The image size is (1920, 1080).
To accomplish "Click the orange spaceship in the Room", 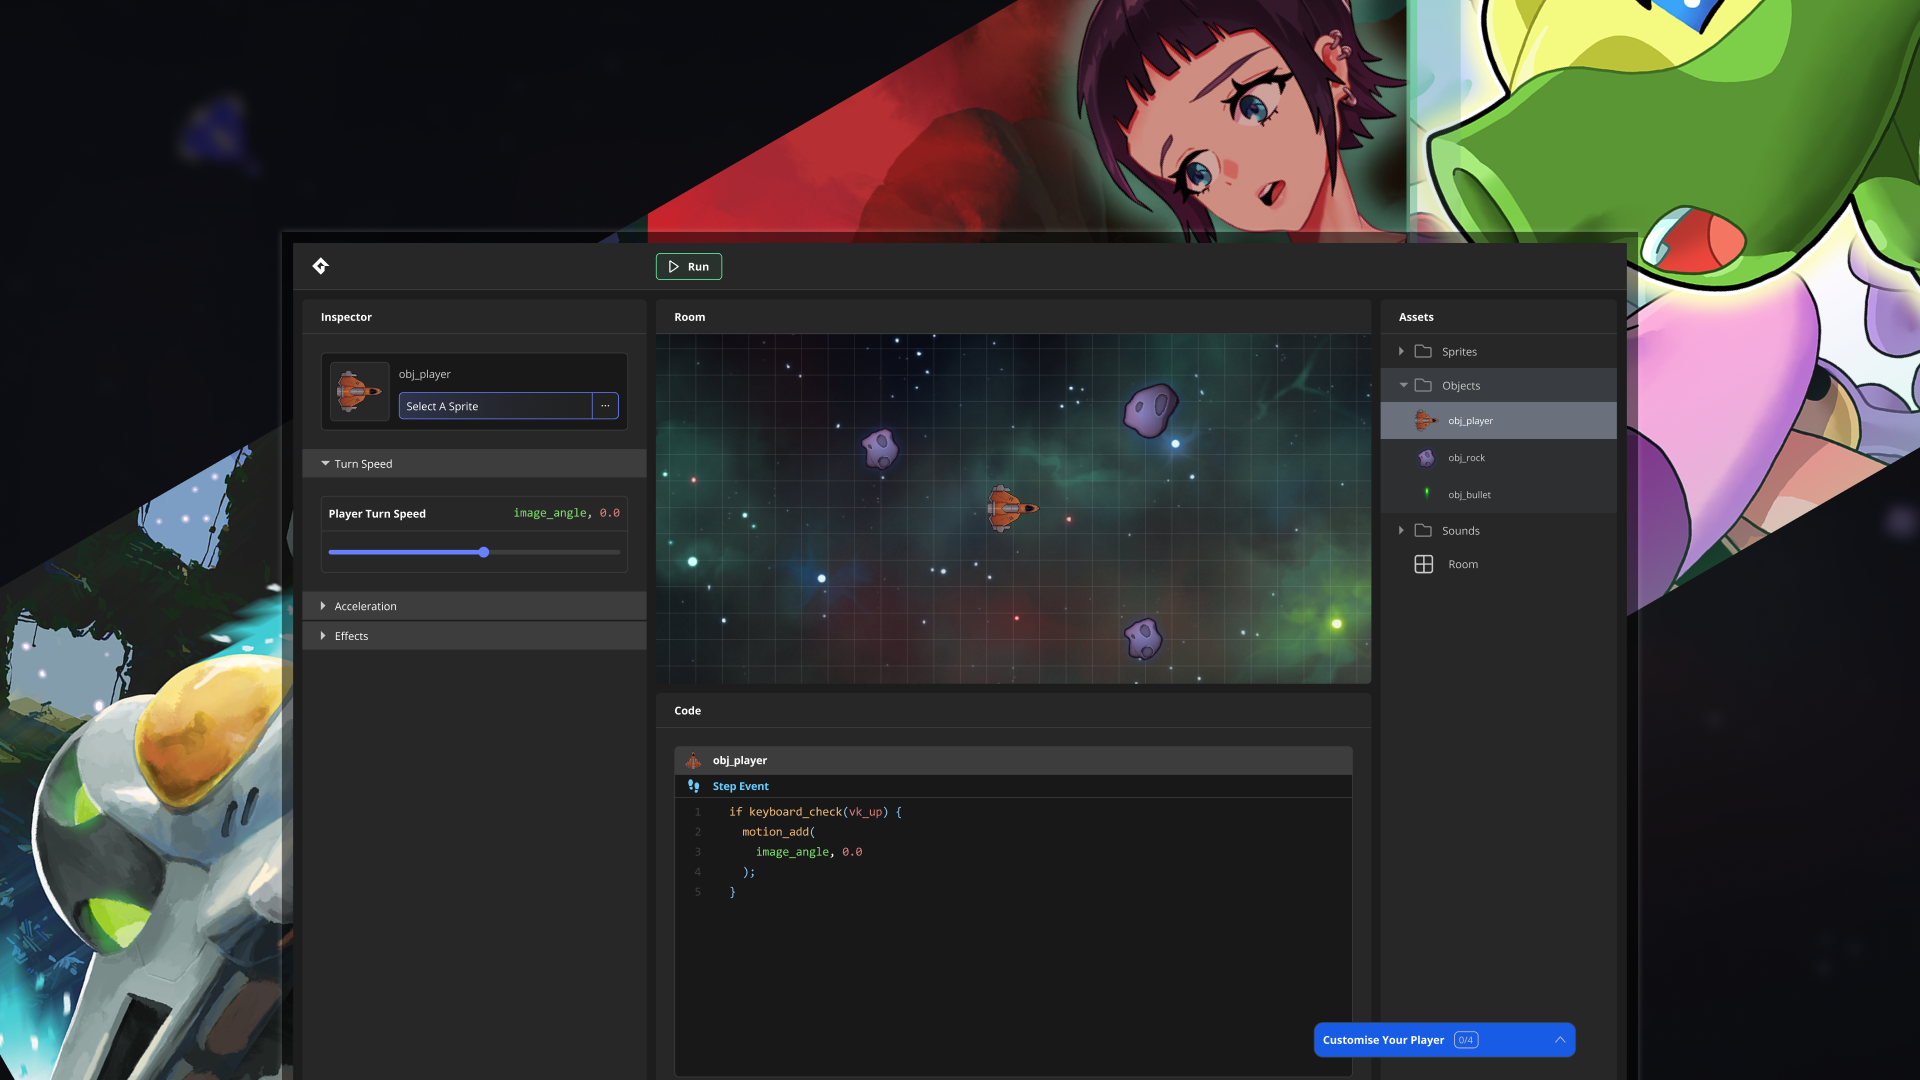I will tap(1010, 508).
